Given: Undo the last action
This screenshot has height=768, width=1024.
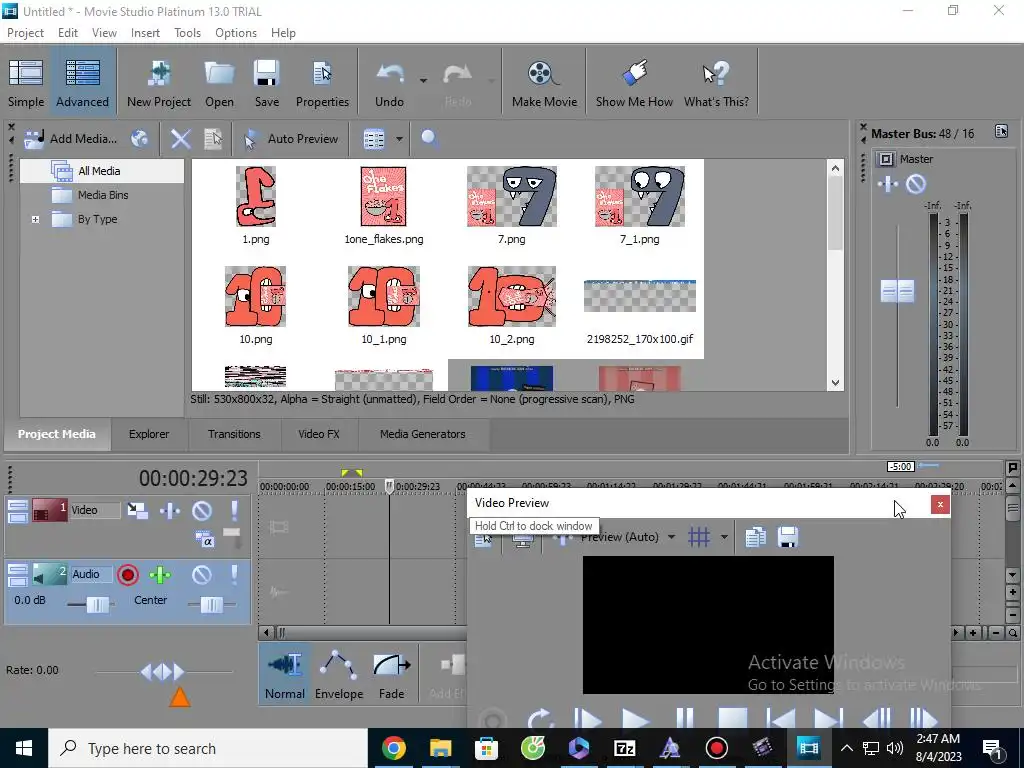Looking at the screenshot, I should (389, 83).
